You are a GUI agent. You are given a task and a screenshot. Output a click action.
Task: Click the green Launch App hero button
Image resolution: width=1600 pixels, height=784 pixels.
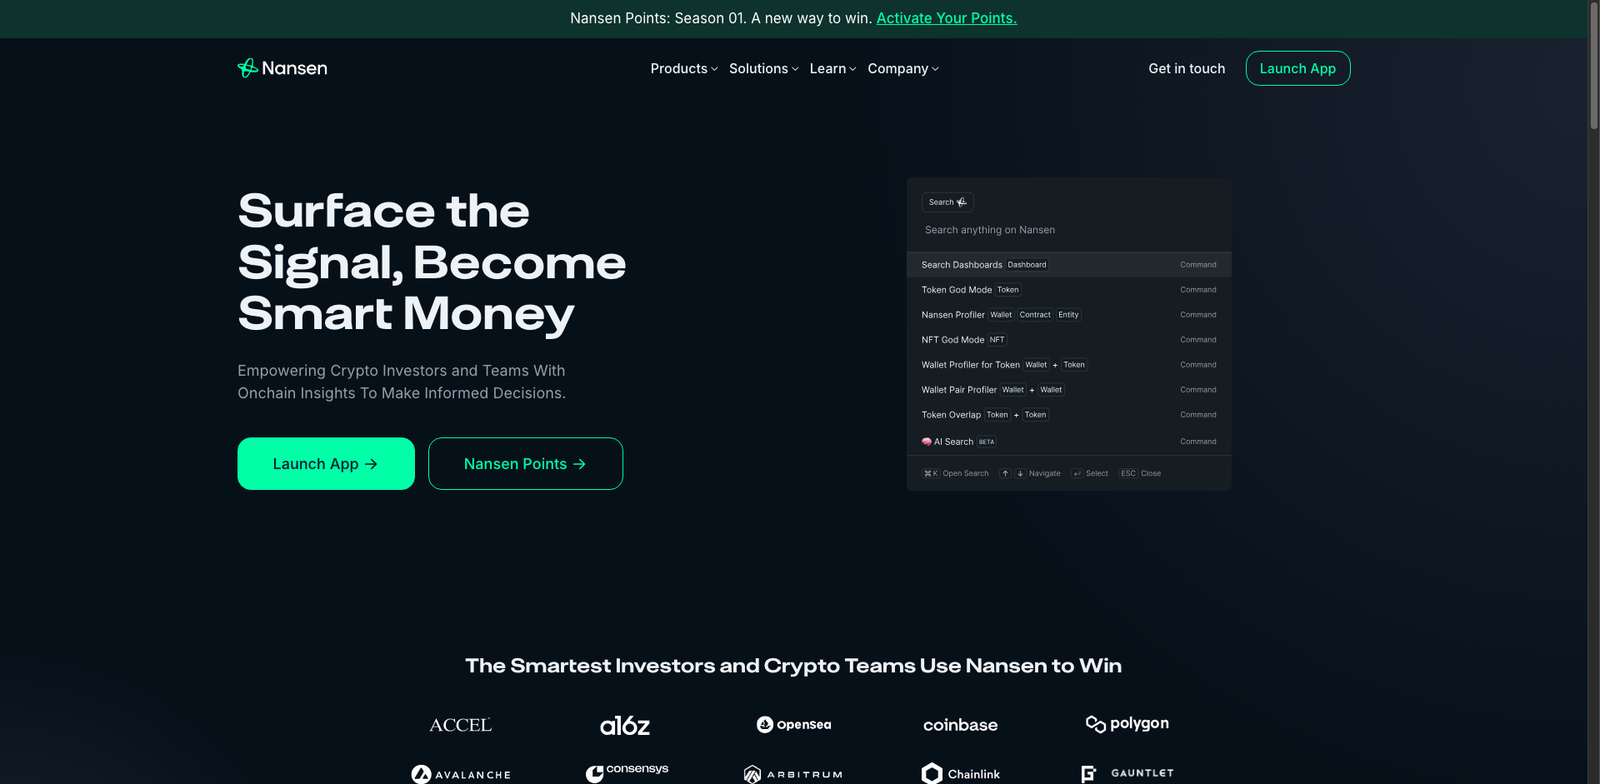[x=326, y=464]
